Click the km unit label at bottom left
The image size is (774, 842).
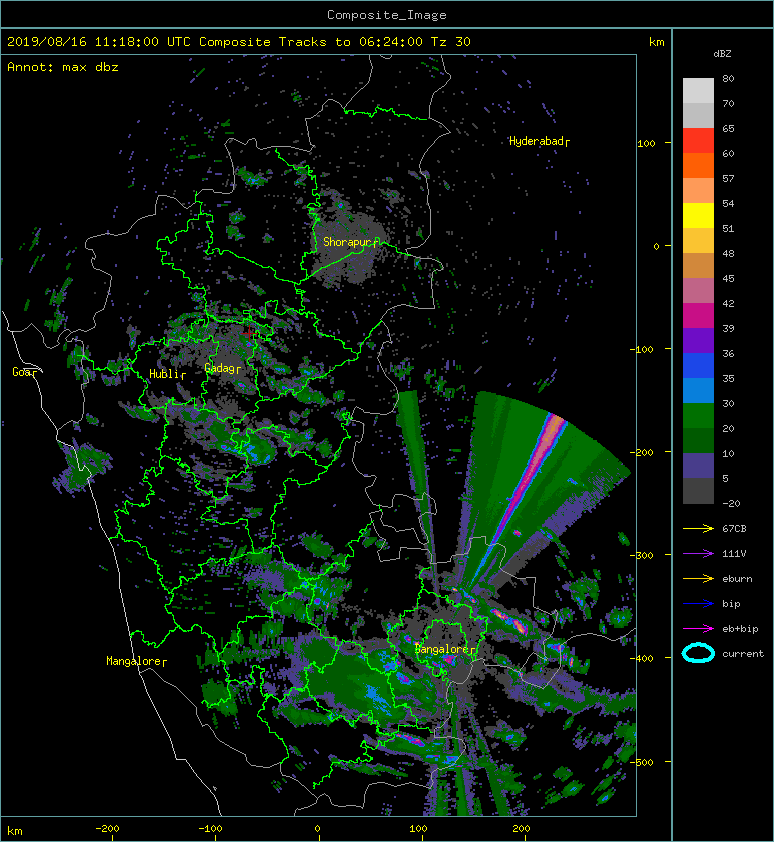click(15, 831)
